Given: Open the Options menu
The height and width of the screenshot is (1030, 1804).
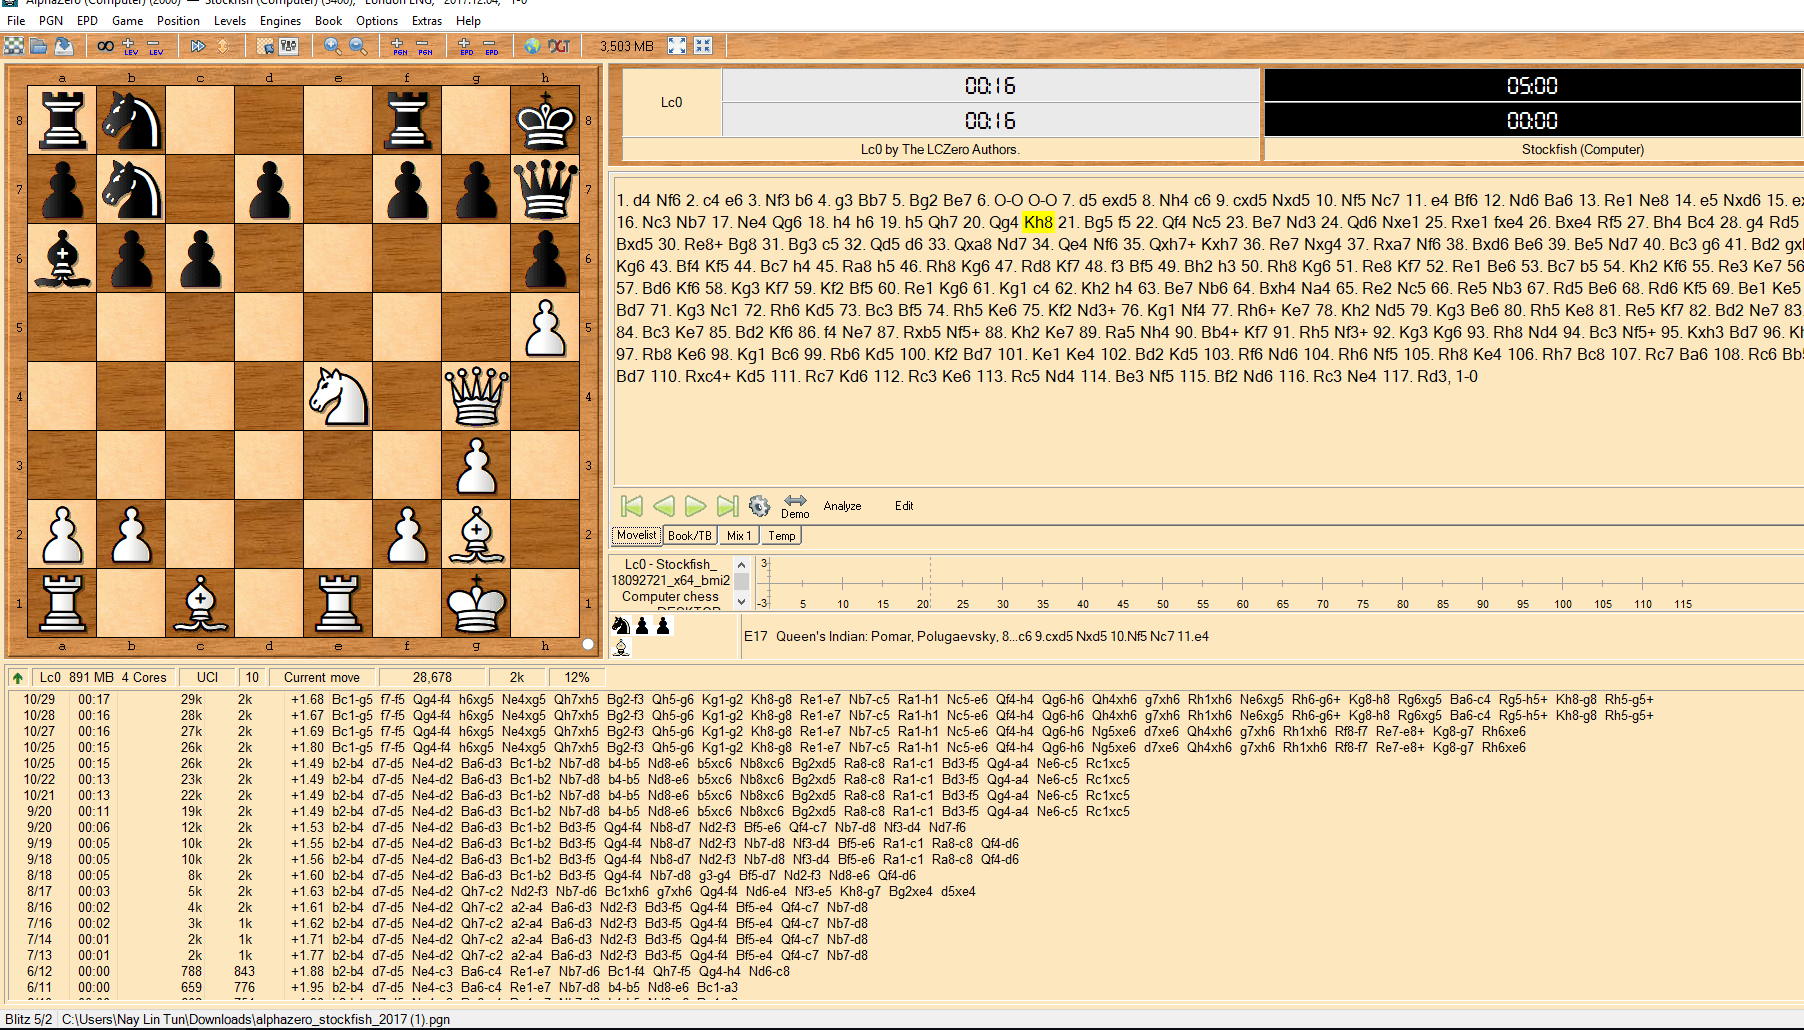Looking at the screenshot, I should tap(377, 20).
